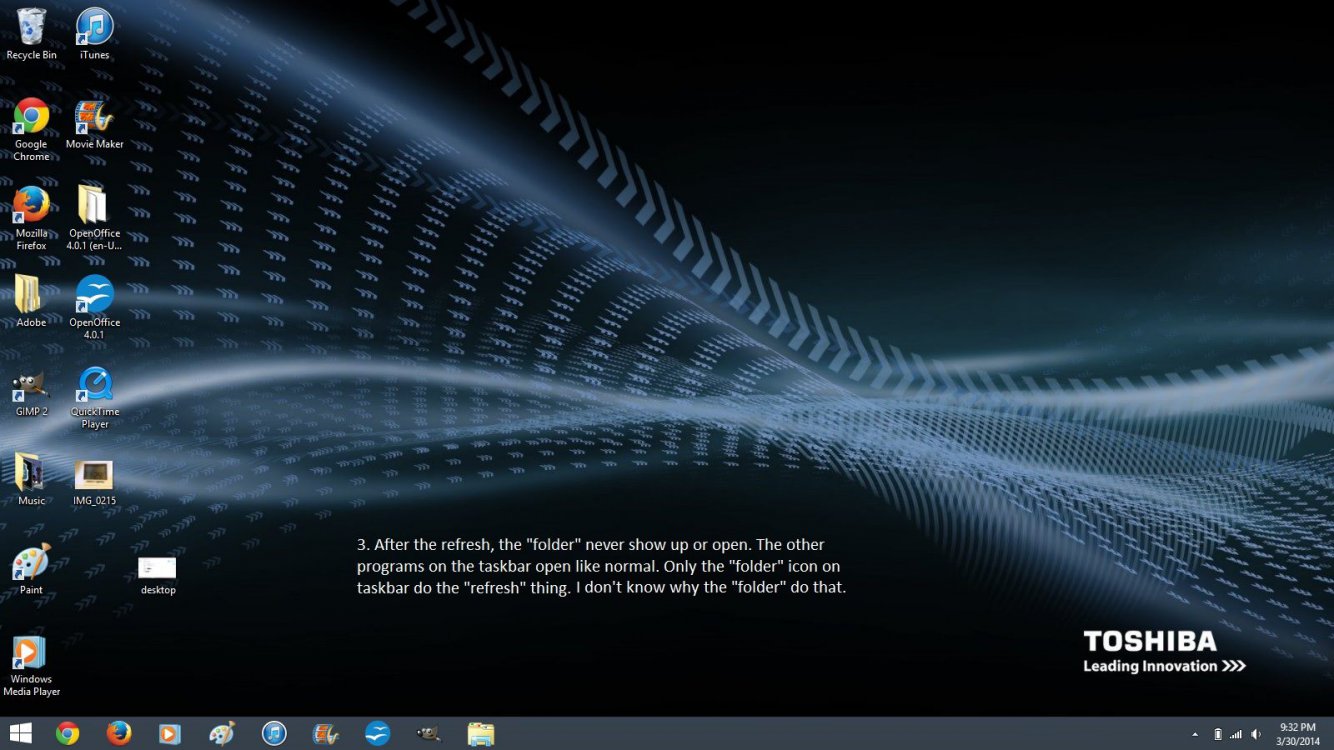Open Windows Media Player from the taskbar
The image size is (1334, 750).
(170, 733)
